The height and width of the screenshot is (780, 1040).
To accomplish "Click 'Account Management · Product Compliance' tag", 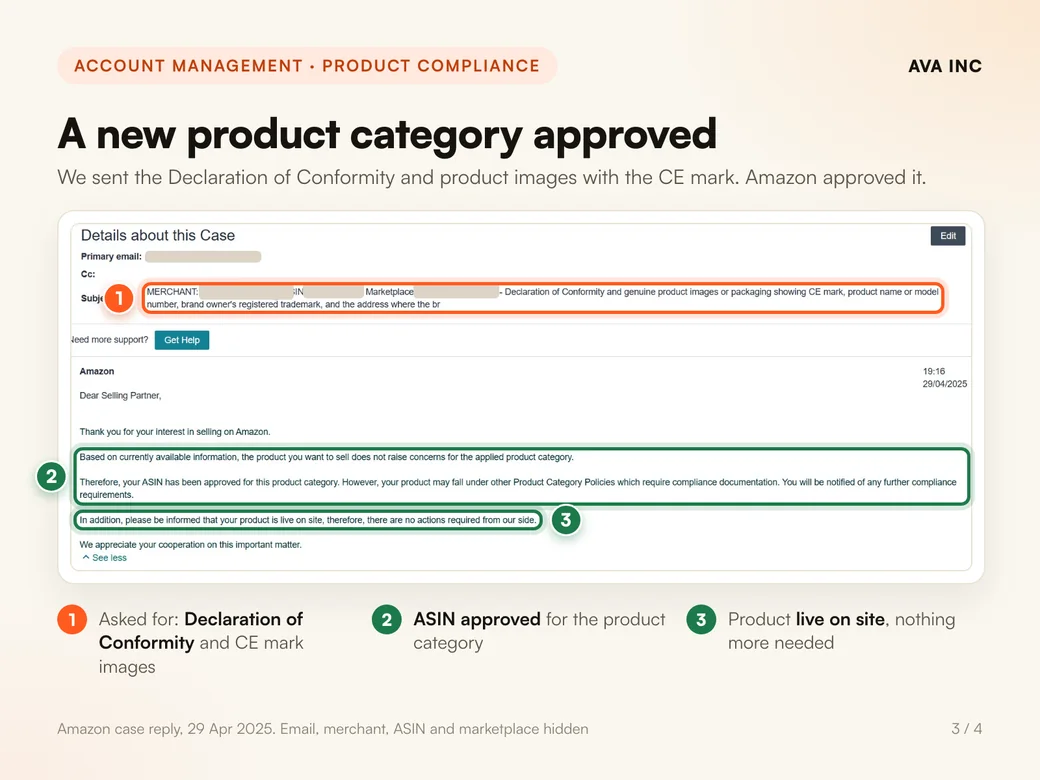I will pos(307,66).
